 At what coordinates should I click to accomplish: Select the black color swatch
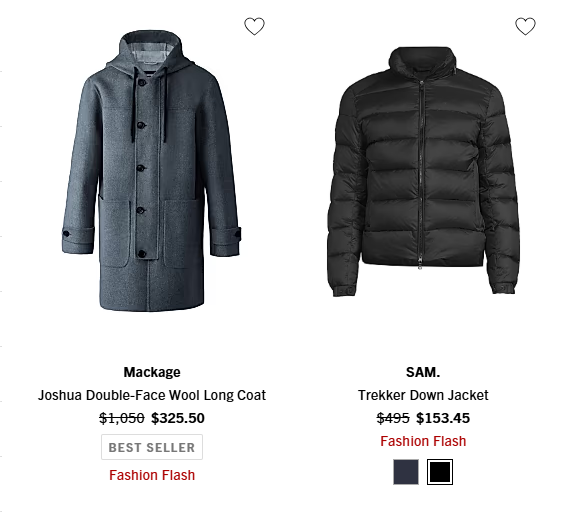(440, 472)
